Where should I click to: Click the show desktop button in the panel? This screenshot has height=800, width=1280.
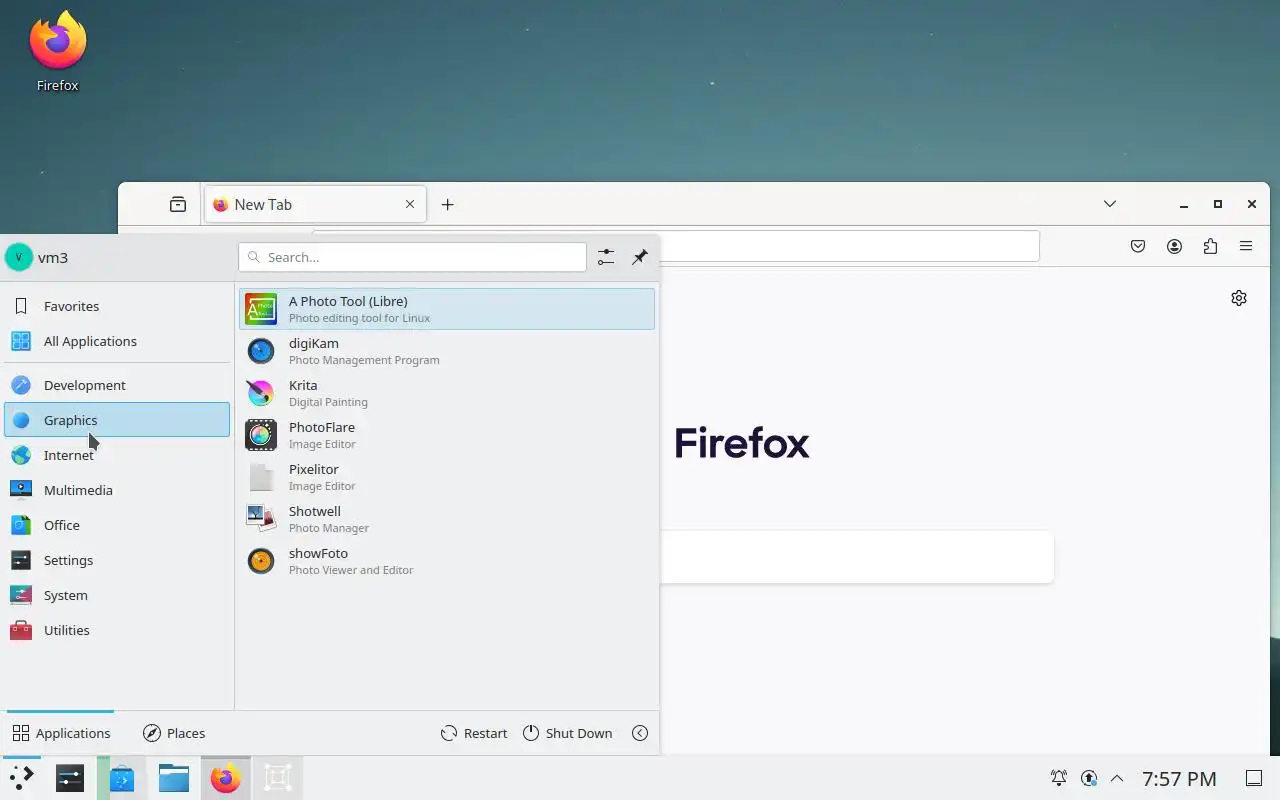pyautogui.click(x=1254, y=778)
